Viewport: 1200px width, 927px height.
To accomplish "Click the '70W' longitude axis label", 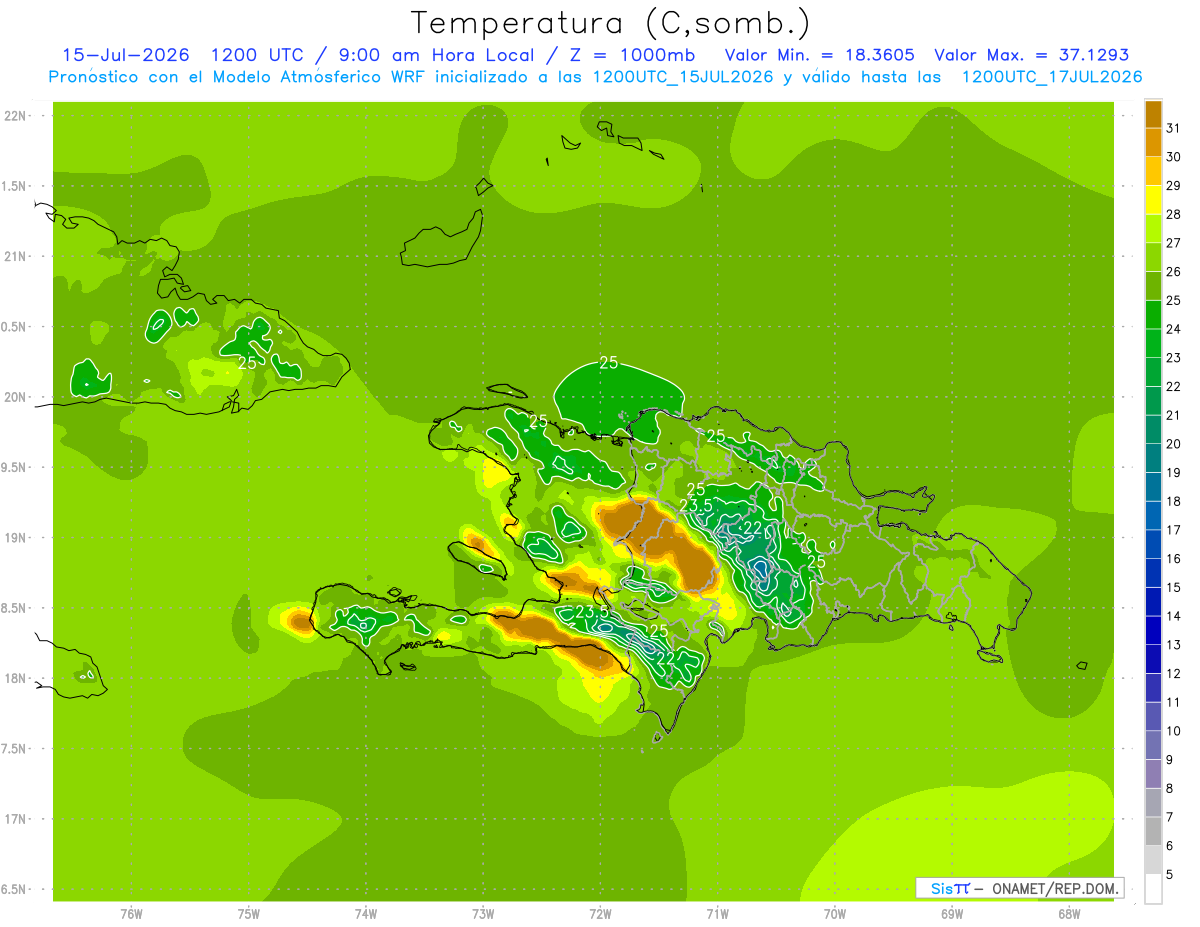I will [835, 914].
